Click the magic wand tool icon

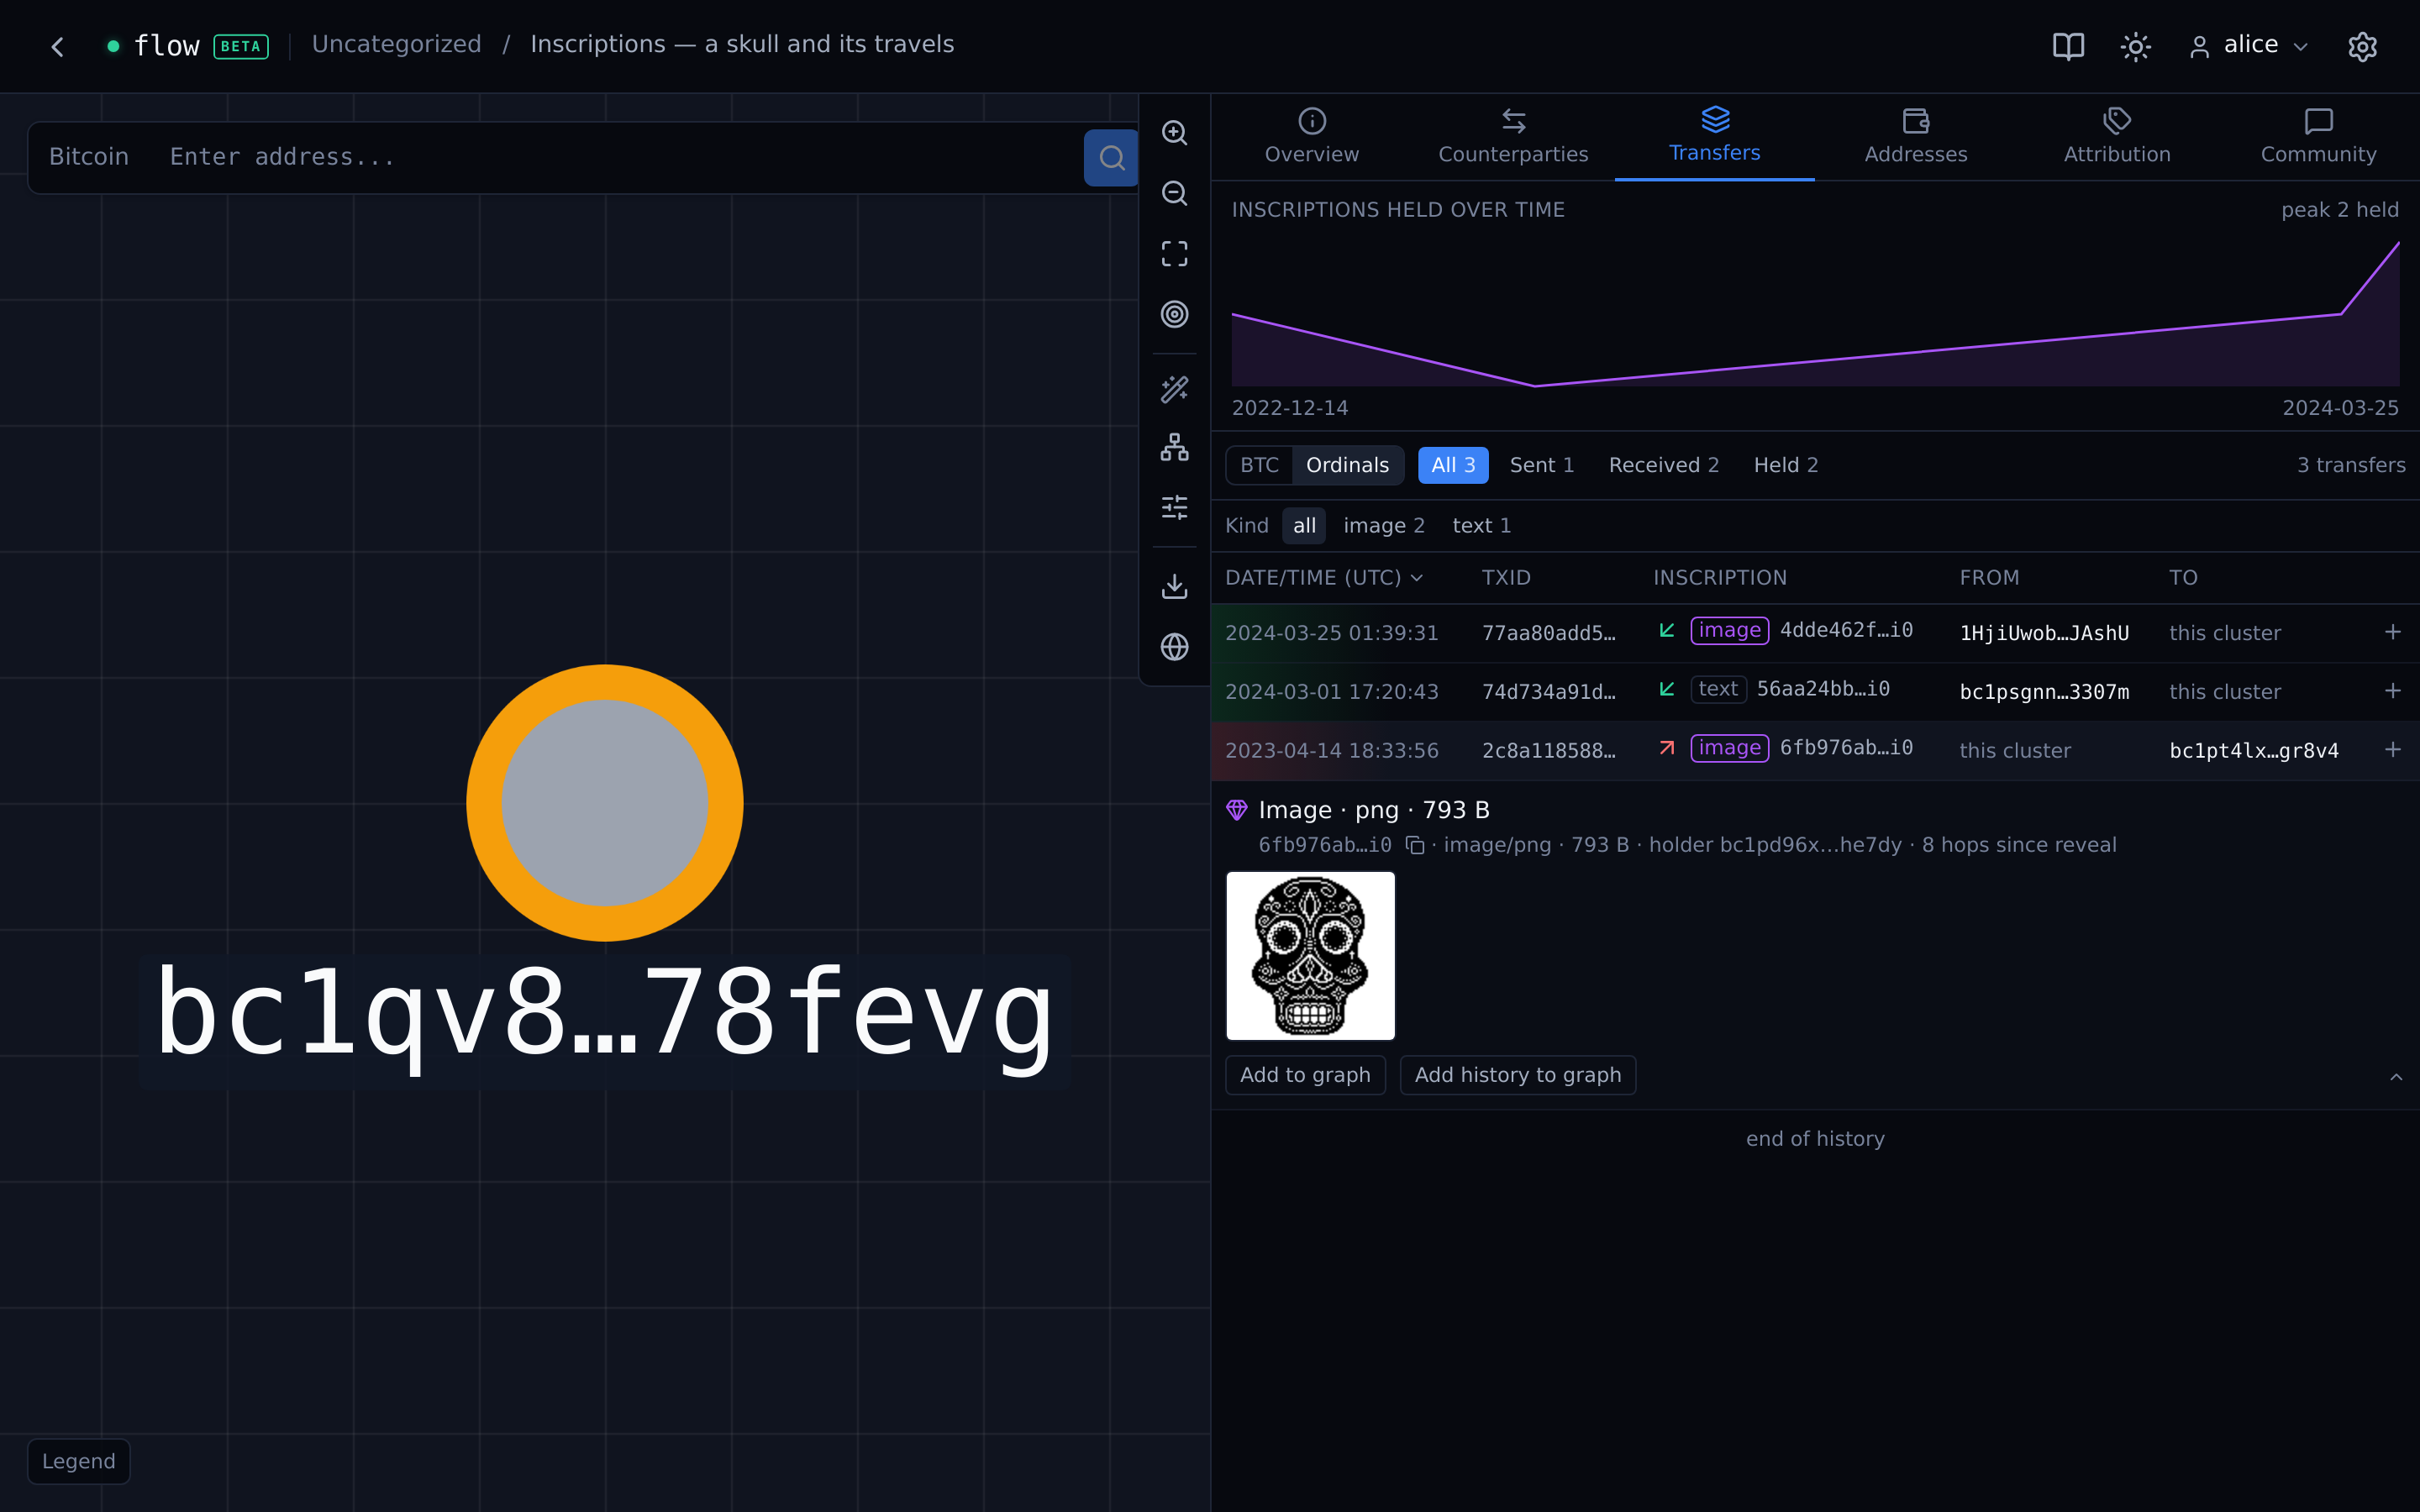click(x=1174, y=389)
